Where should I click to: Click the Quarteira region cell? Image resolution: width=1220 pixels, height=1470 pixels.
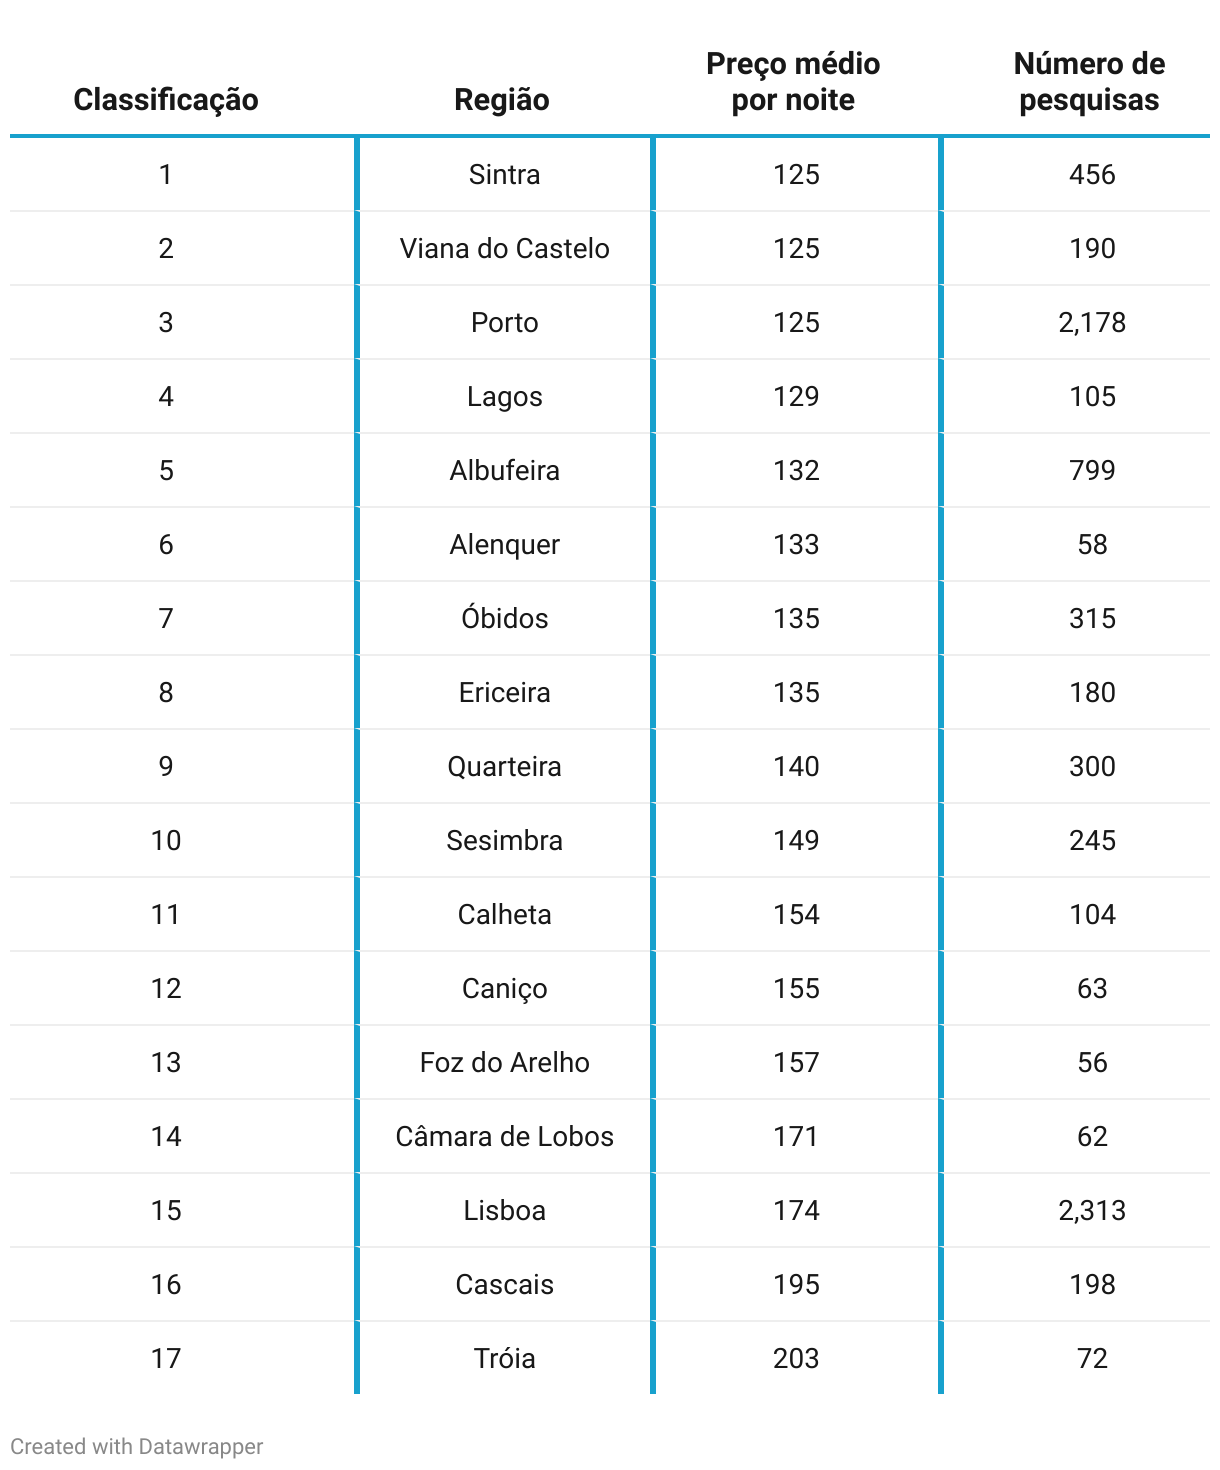pos(504,767)
